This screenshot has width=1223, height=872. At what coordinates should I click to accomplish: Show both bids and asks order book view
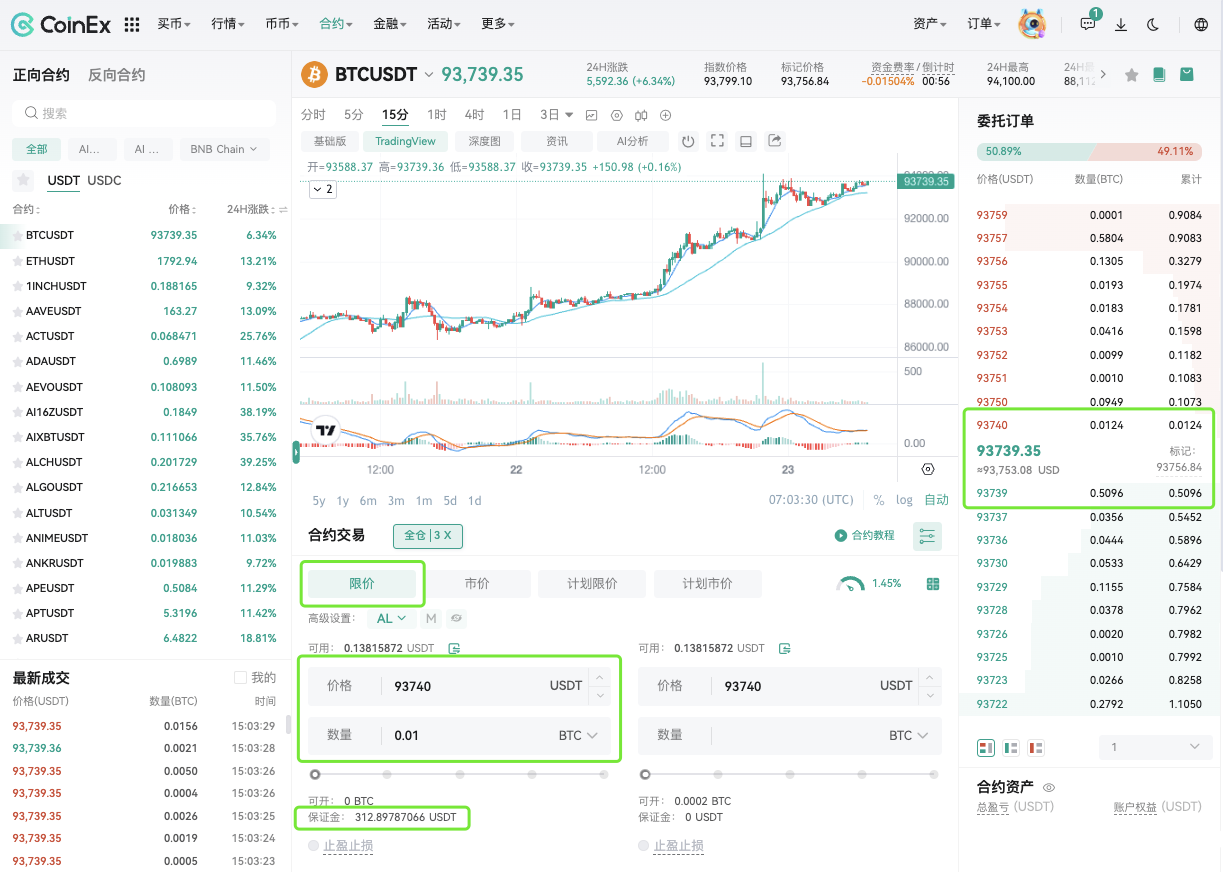[985, 747]
